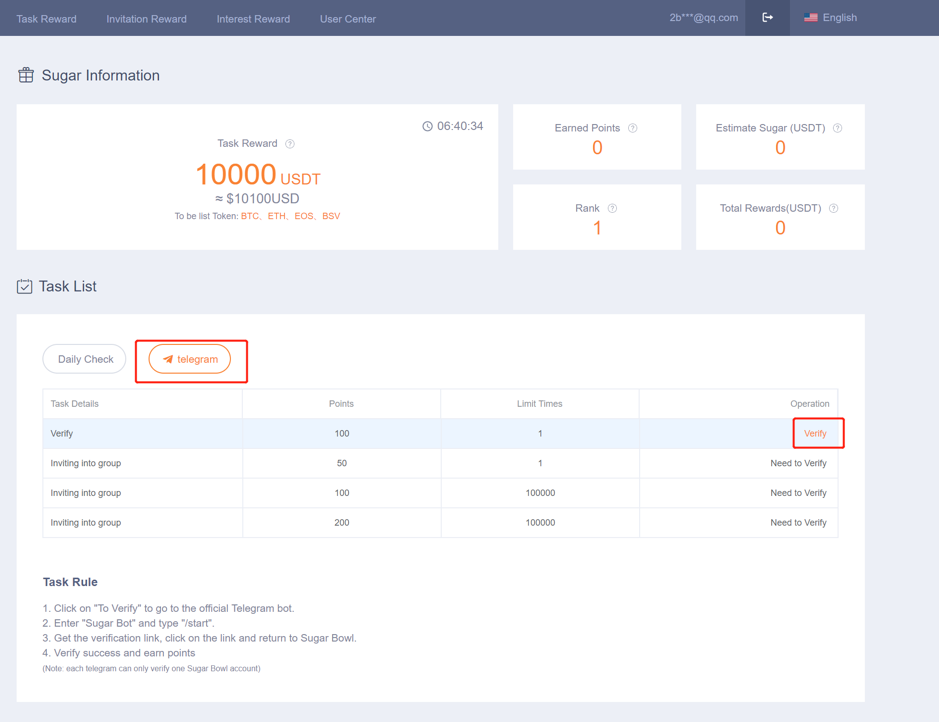Open the Interest Reward page
The image size is (939, 722).
(253, 19)
